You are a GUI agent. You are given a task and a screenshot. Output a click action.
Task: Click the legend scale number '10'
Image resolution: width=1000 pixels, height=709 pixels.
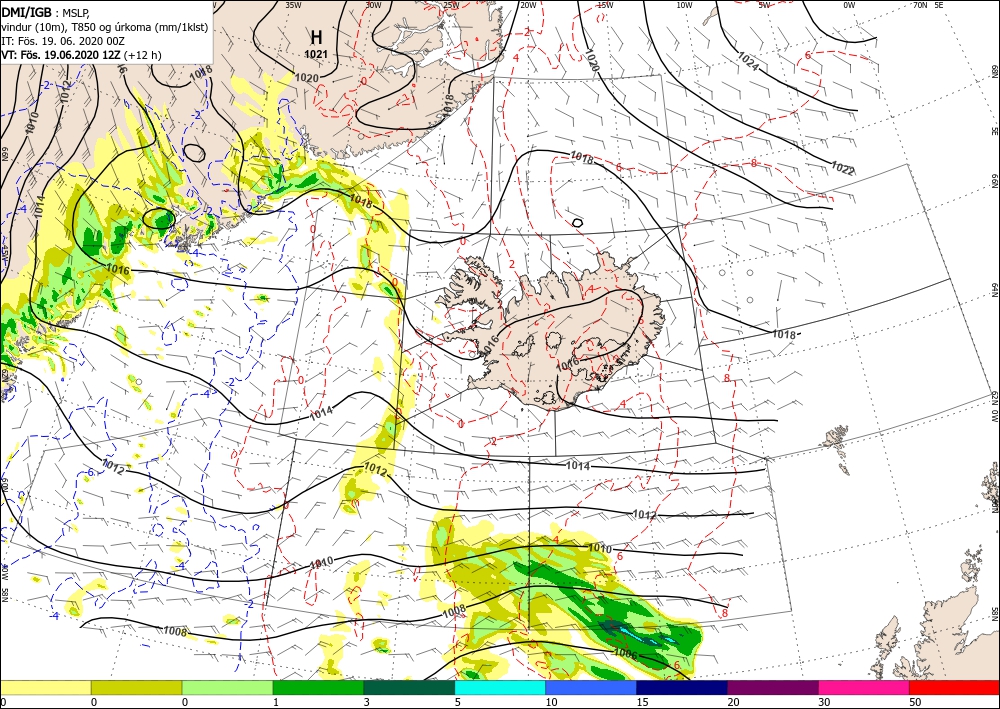[x=551, y=702]
